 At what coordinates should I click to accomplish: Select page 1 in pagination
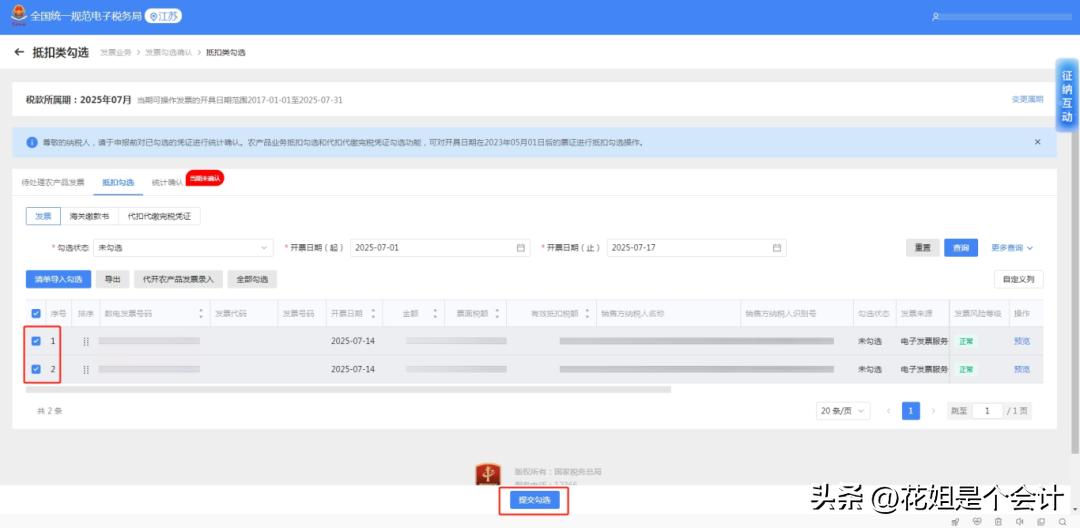(x=911, y=411)
